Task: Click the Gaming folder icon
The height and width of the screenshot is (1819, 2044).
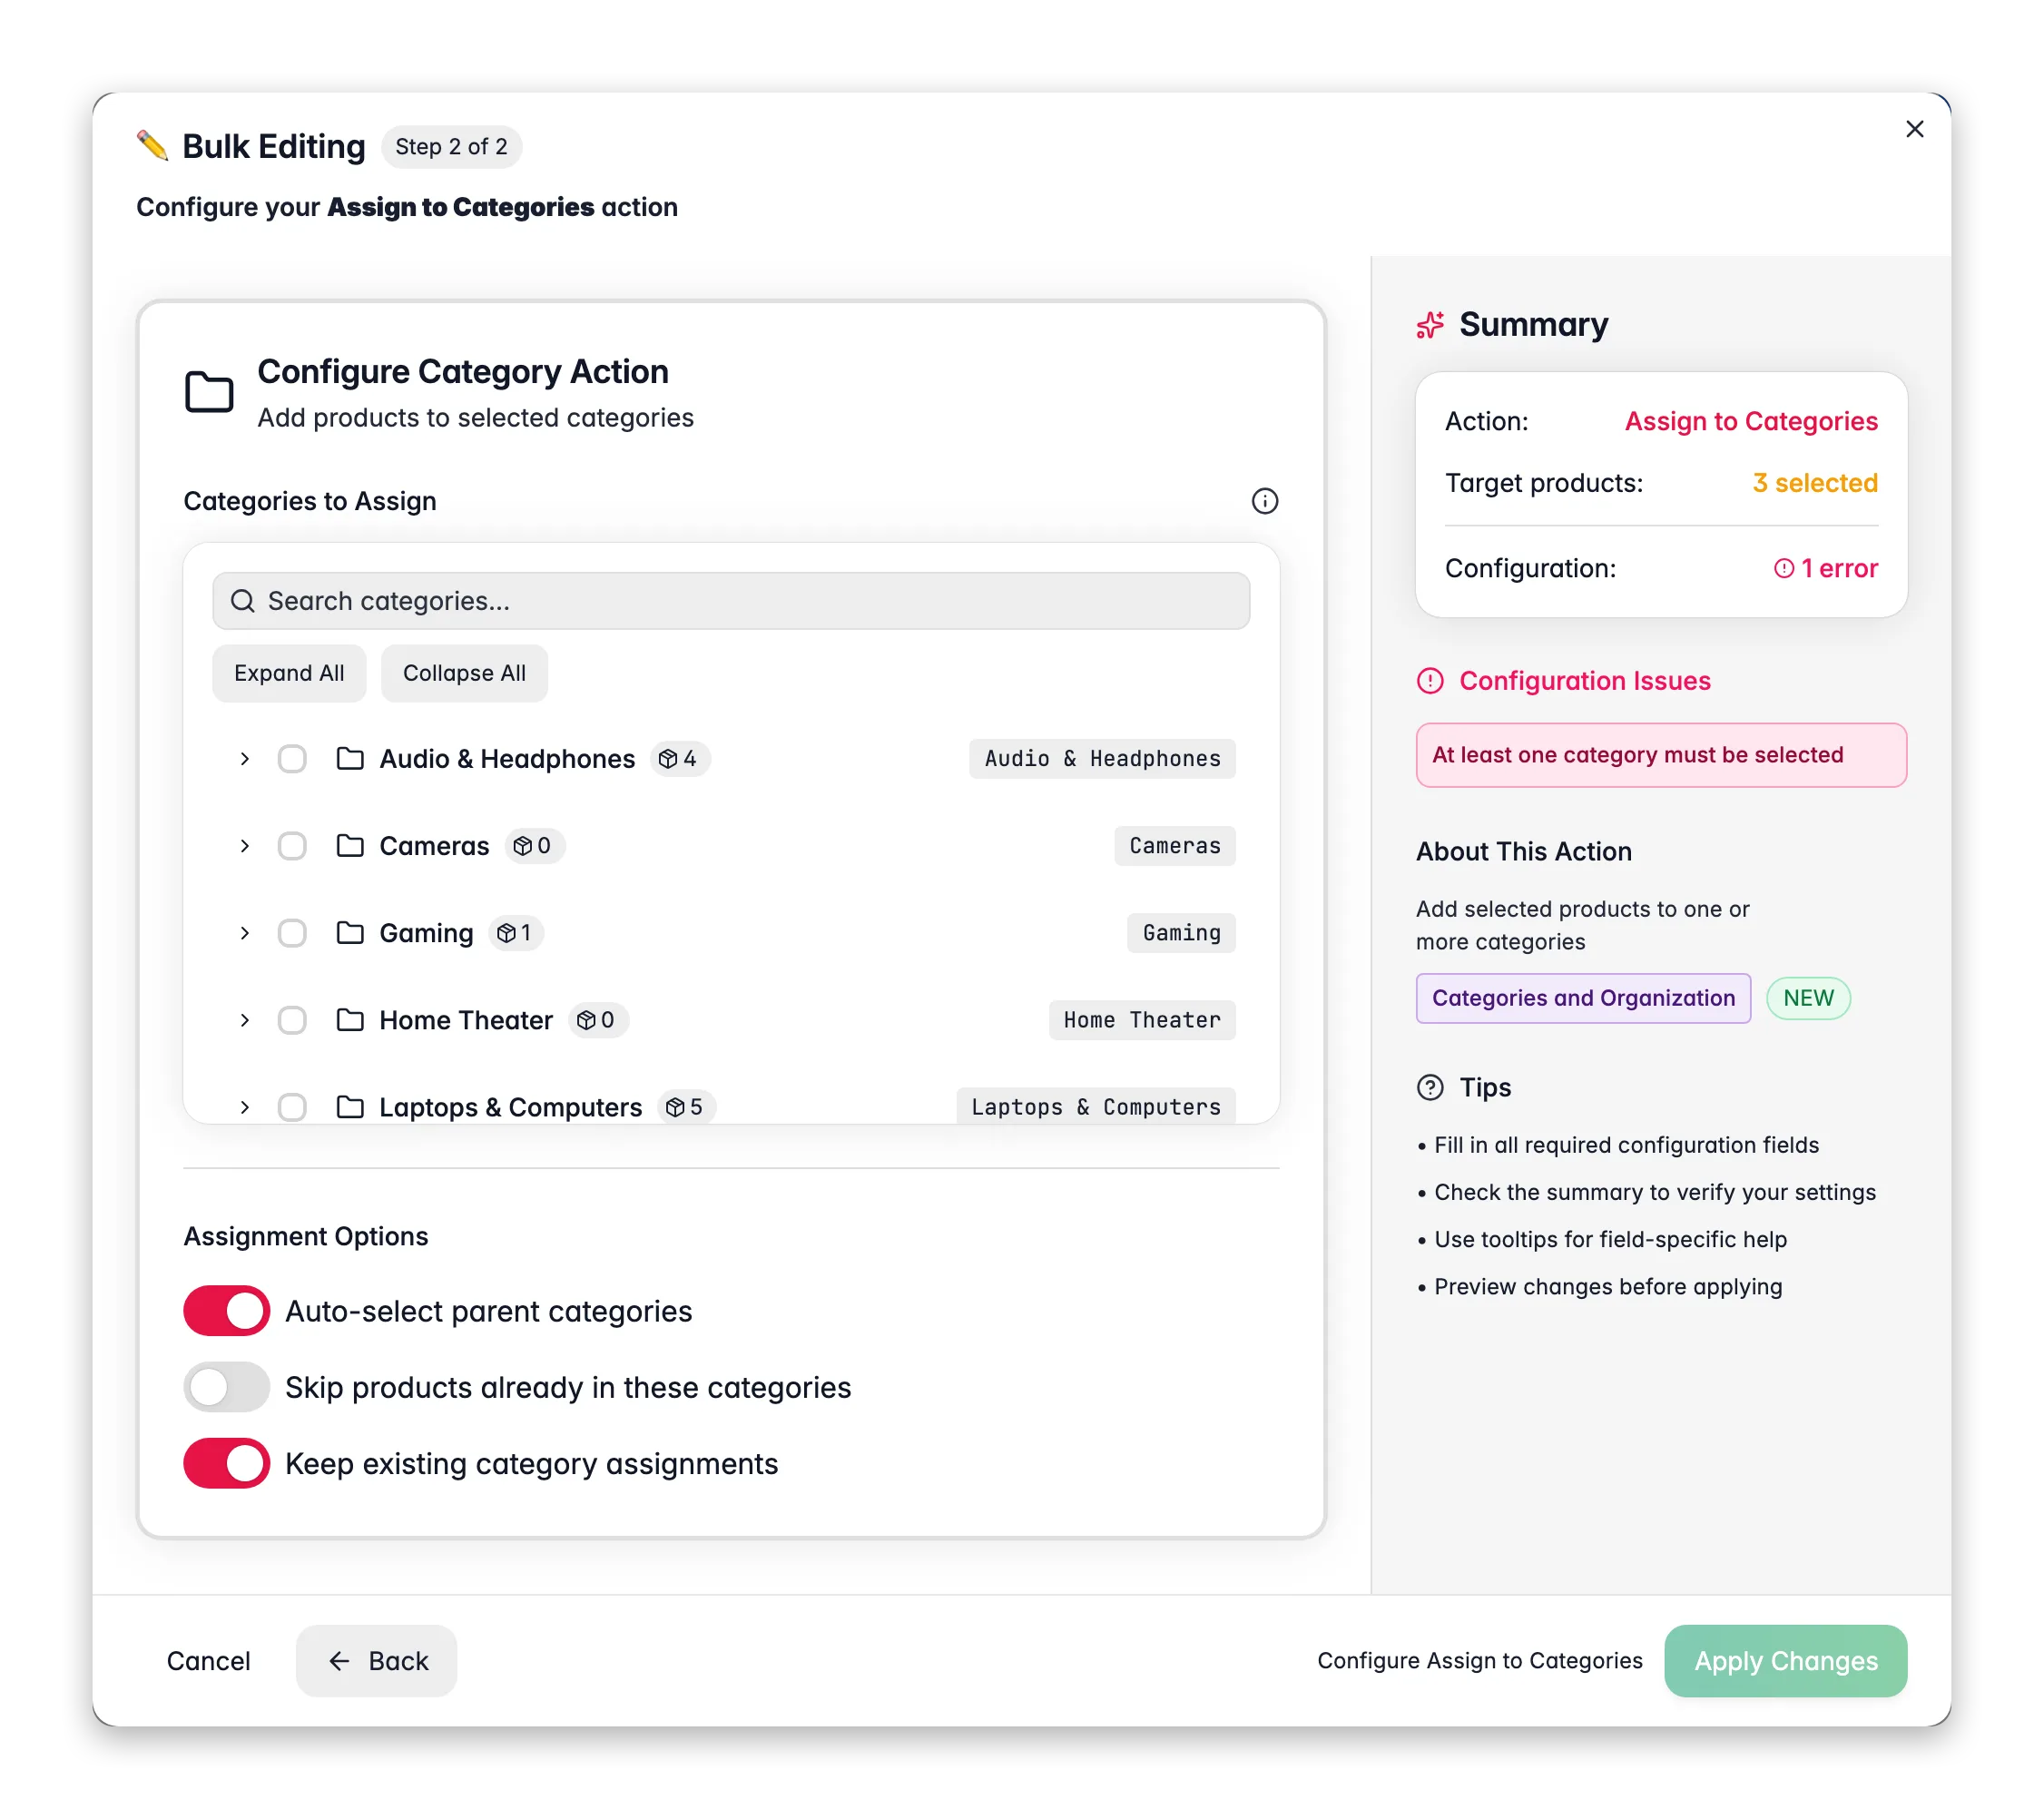Action: tap(350, 933)
